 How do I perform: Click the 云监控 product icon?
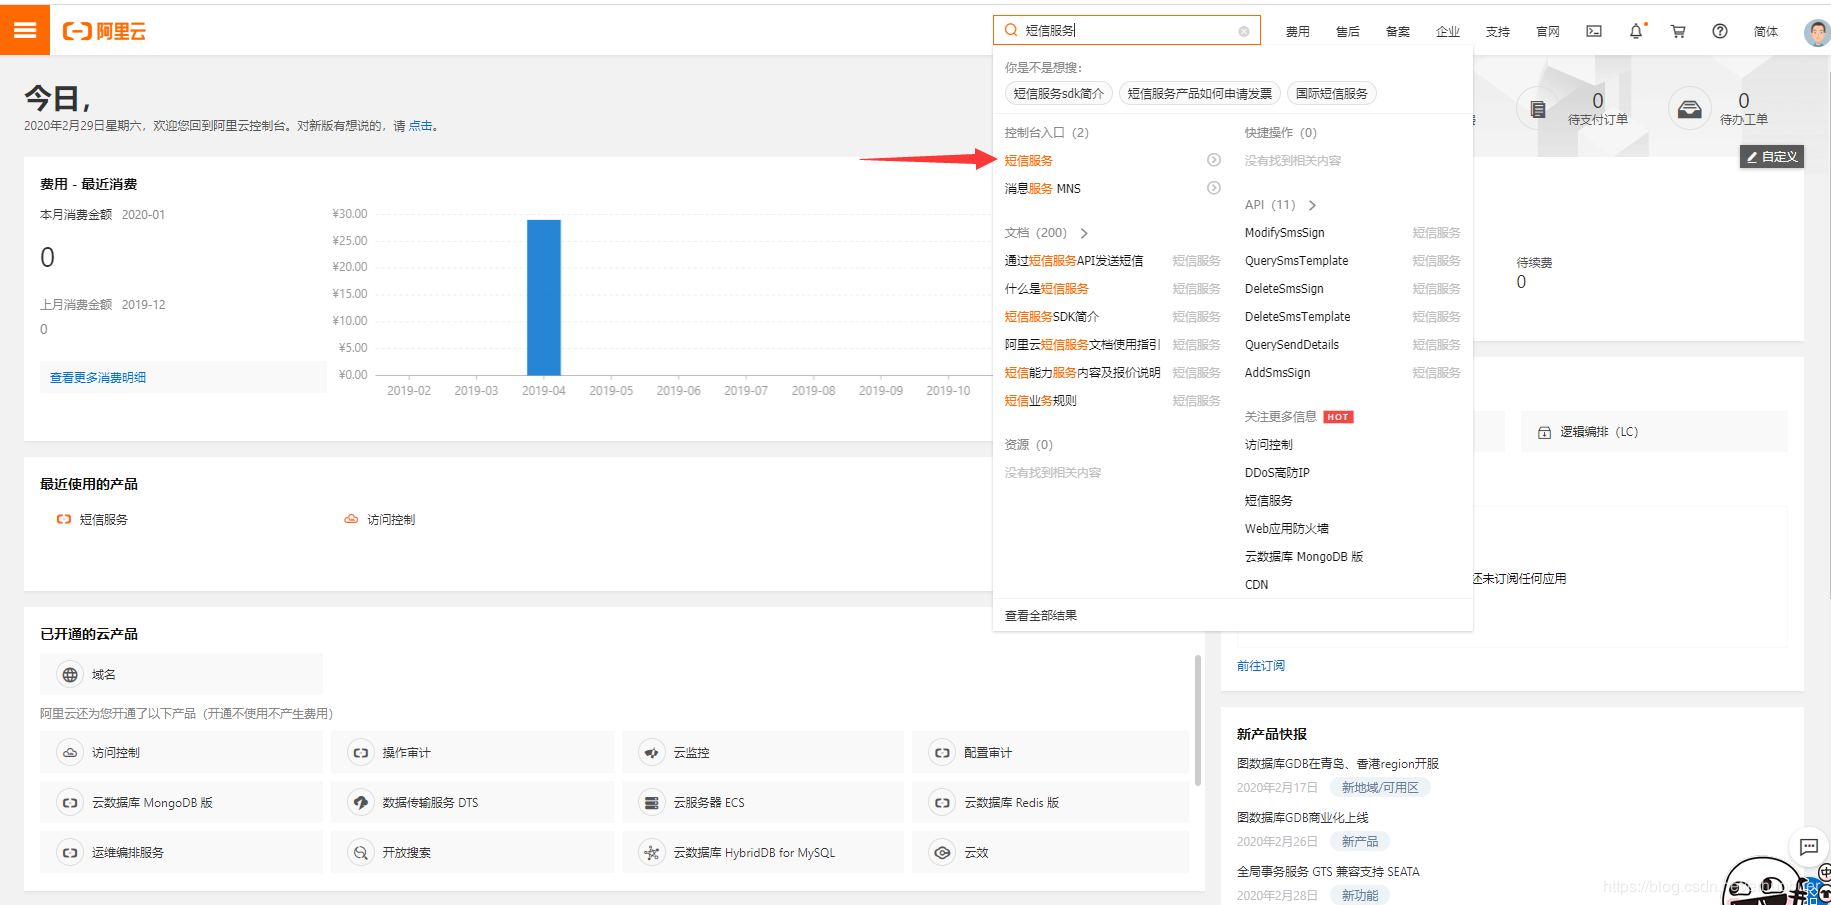coord(652,753)
